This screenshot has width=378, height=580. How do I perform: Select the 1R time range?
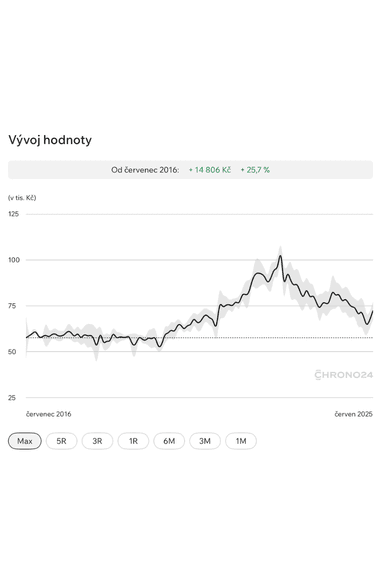coord(133,441)
